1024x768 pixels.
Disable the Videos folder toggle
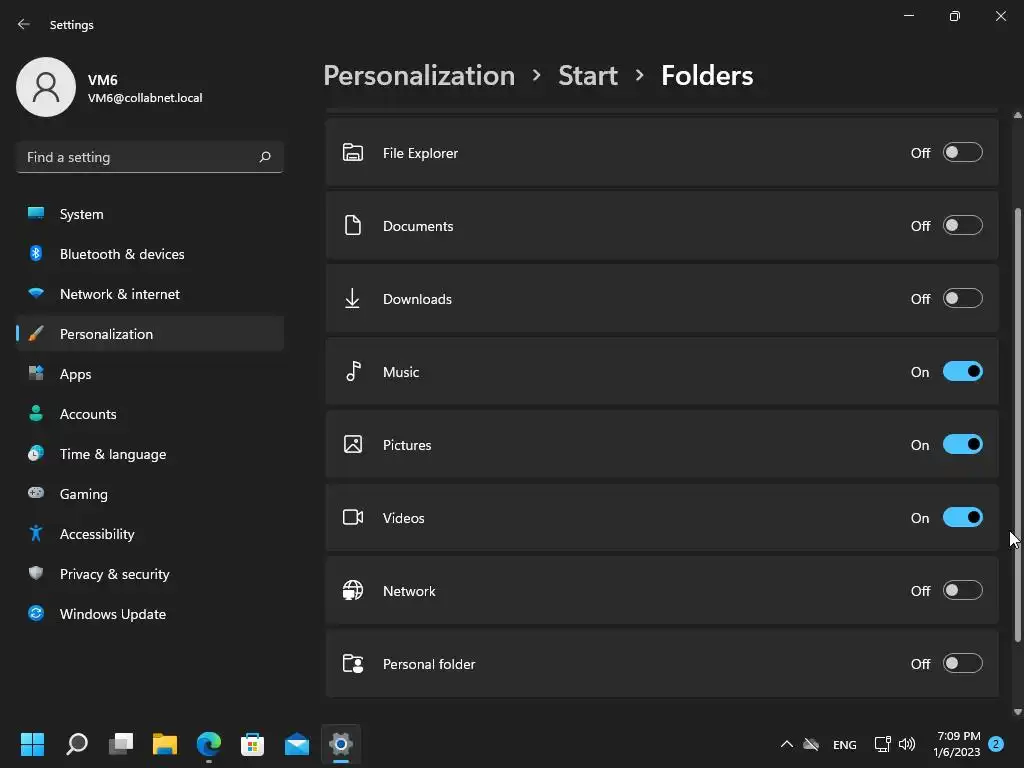coord(962,518)
